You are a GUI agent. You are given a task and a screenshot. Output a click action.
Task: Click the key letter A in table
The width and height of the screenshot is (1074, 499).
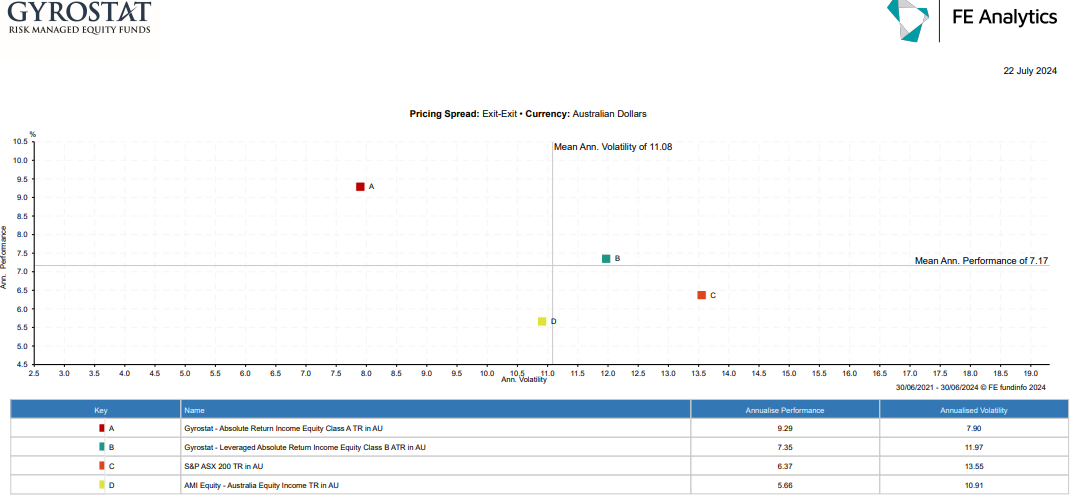[x=111, y=428]
